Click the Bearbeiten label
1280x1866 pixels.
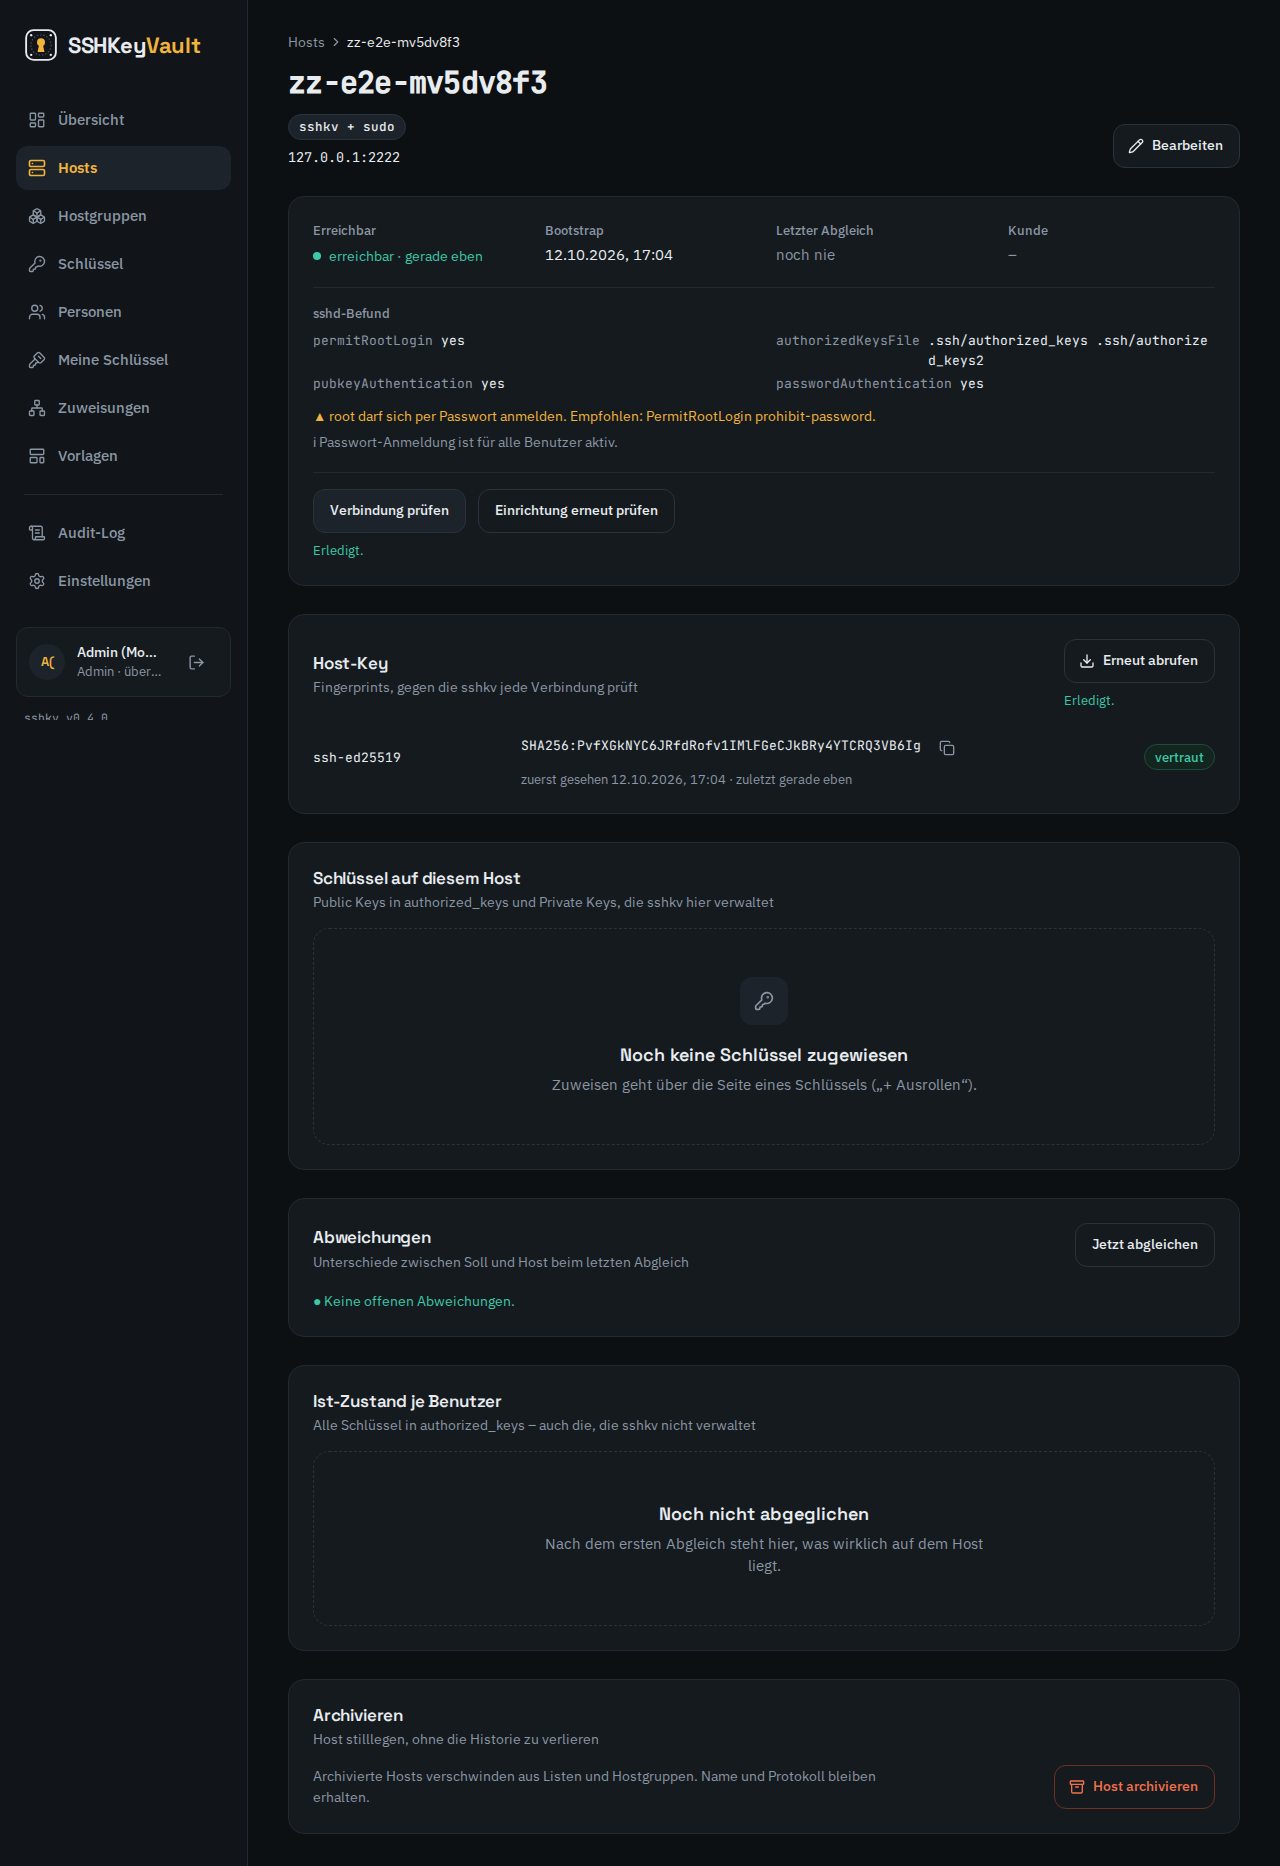pyautogui.click(x=1187, y=146)
